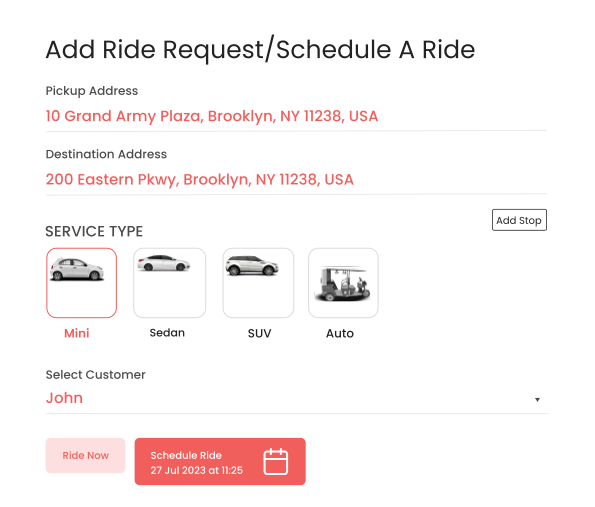
Task: Select the Mini car icon
Action: click(x=77, y=269)
